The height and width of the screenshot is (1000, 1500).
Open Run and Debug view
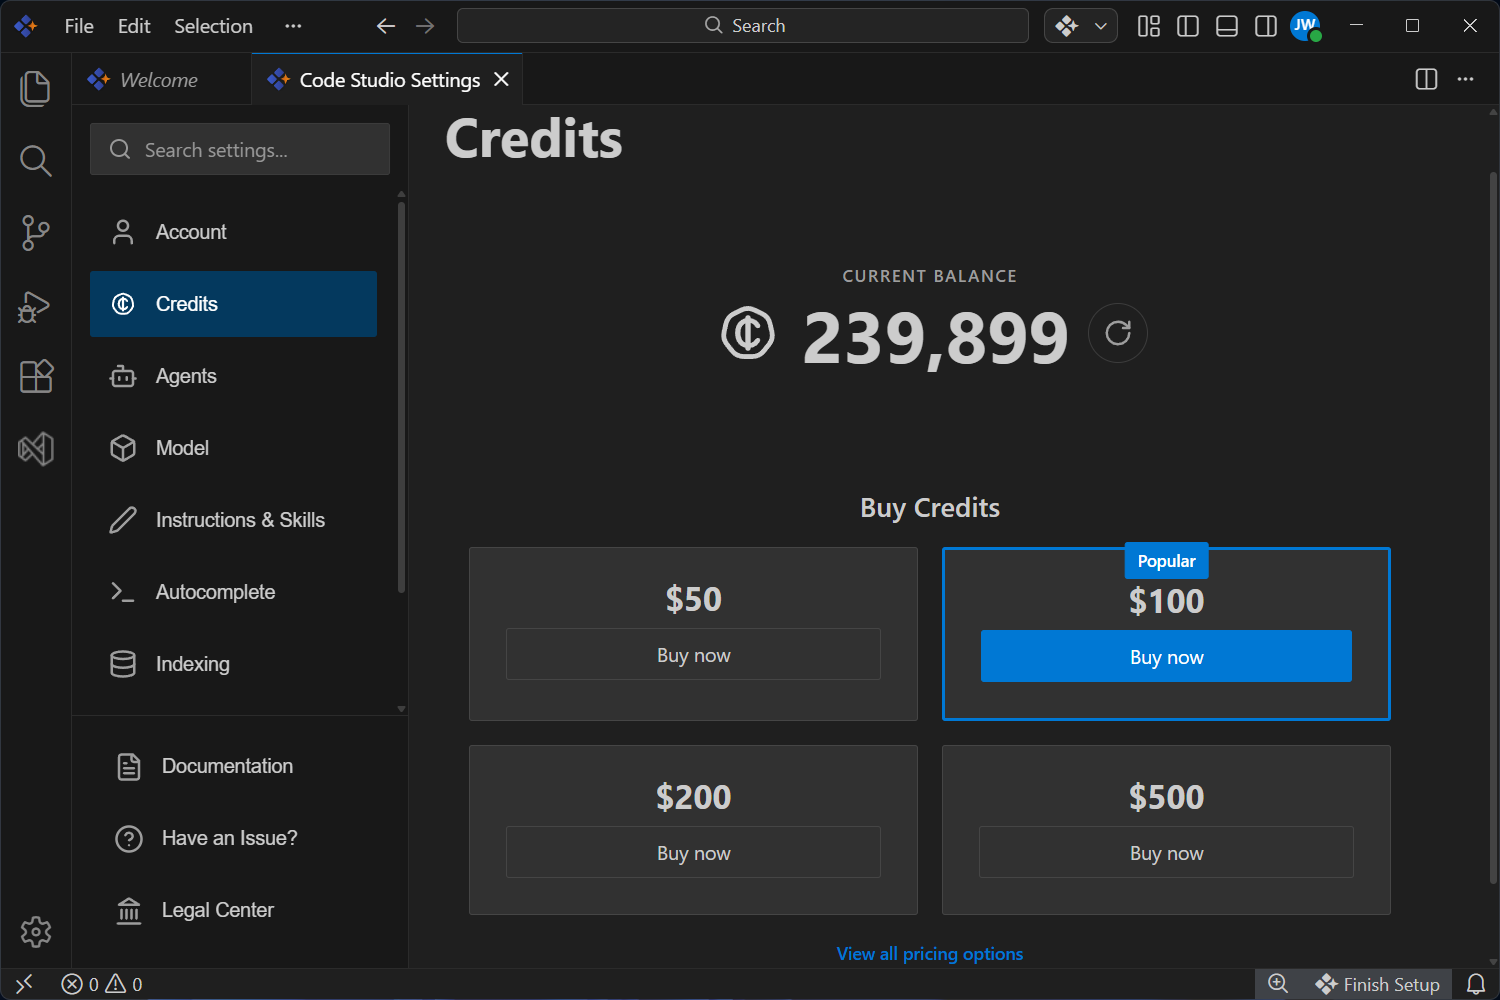[35, 305]
